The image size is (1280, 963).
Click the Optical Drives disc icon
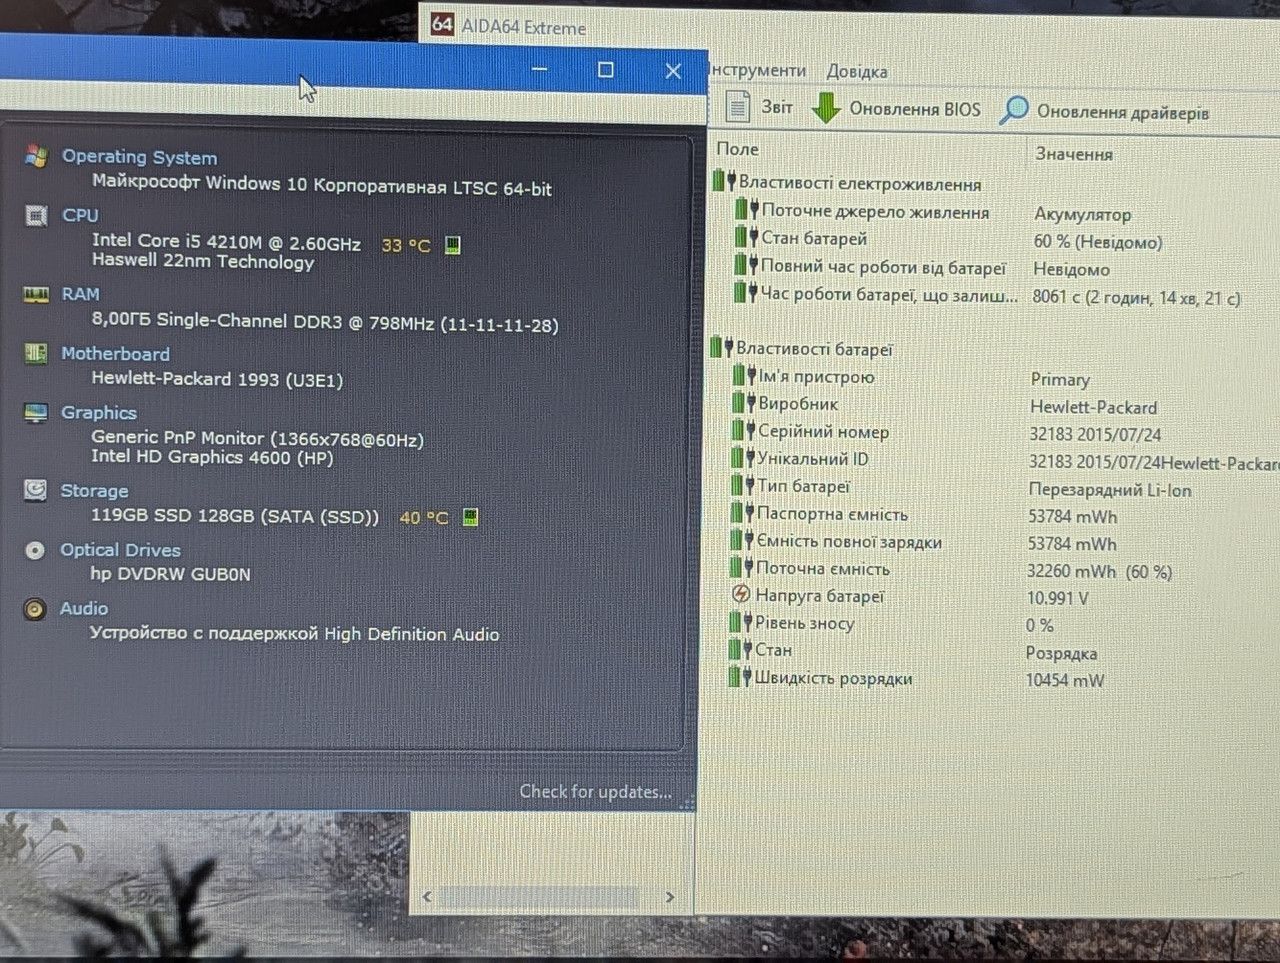click(35, 550)
